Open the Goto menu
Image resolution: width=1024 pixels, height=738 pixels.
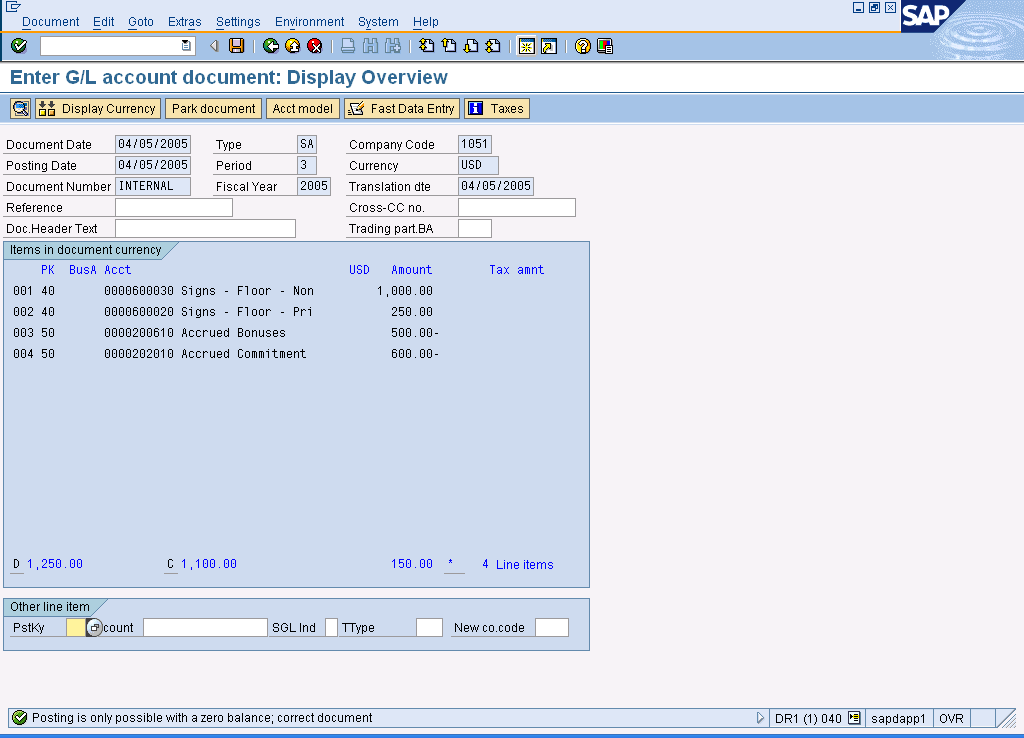(140, 22)
